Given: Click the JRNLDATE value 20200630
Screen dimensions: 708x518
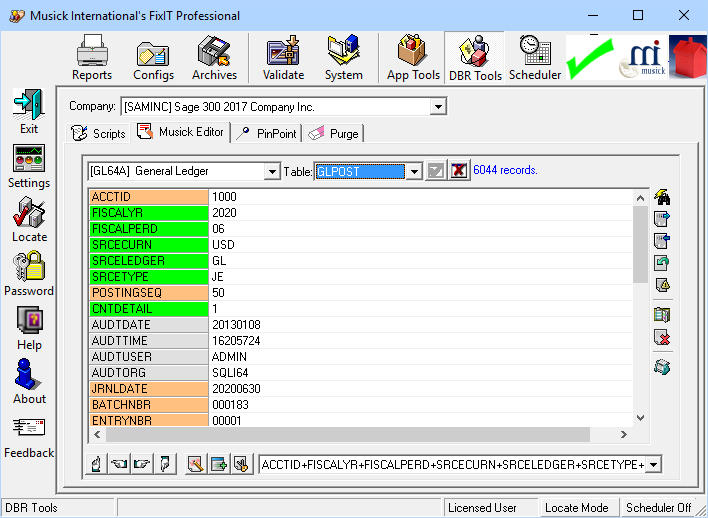Looking at the screenshot, I should tap(236, 389).
